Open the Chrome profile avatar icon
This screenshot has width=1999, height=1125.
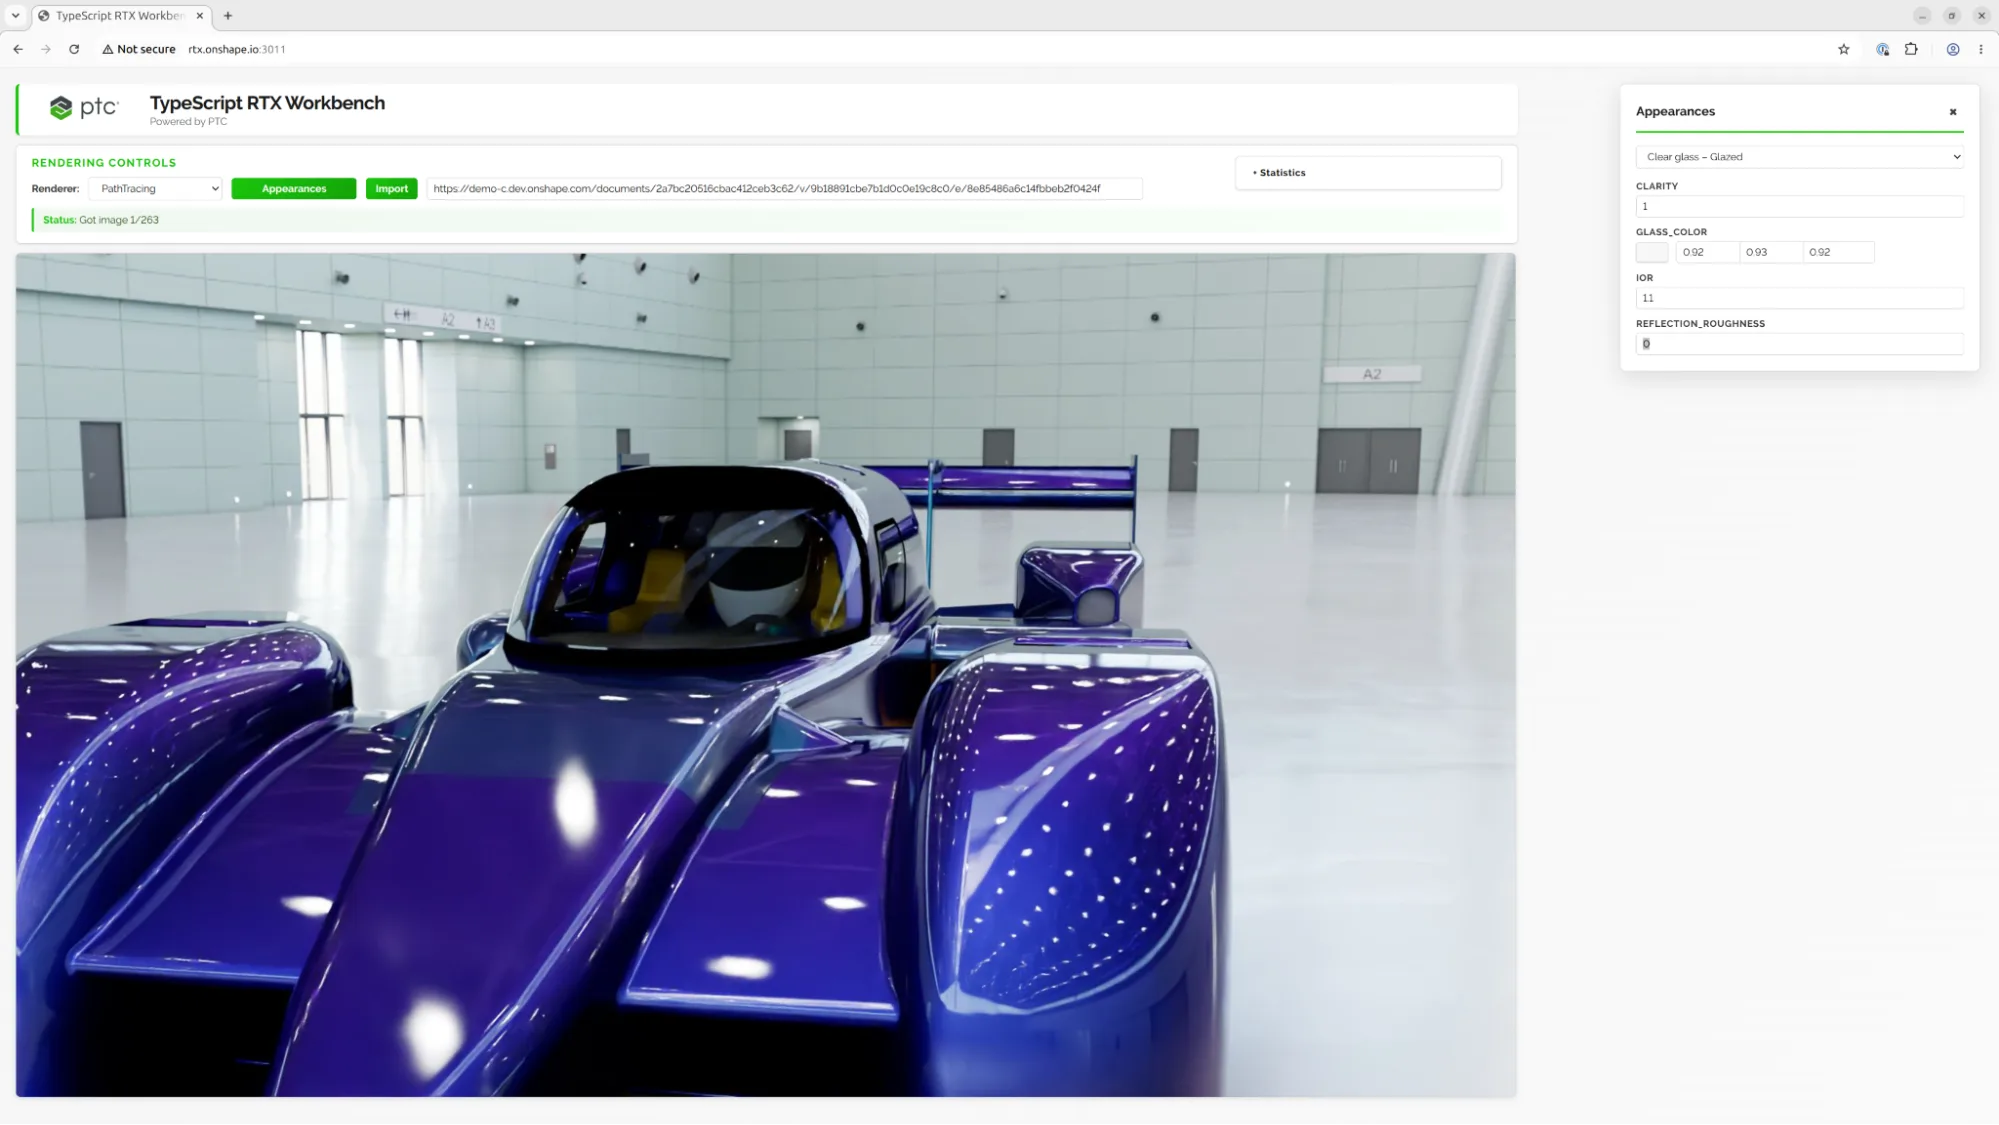click(1953, 49)
